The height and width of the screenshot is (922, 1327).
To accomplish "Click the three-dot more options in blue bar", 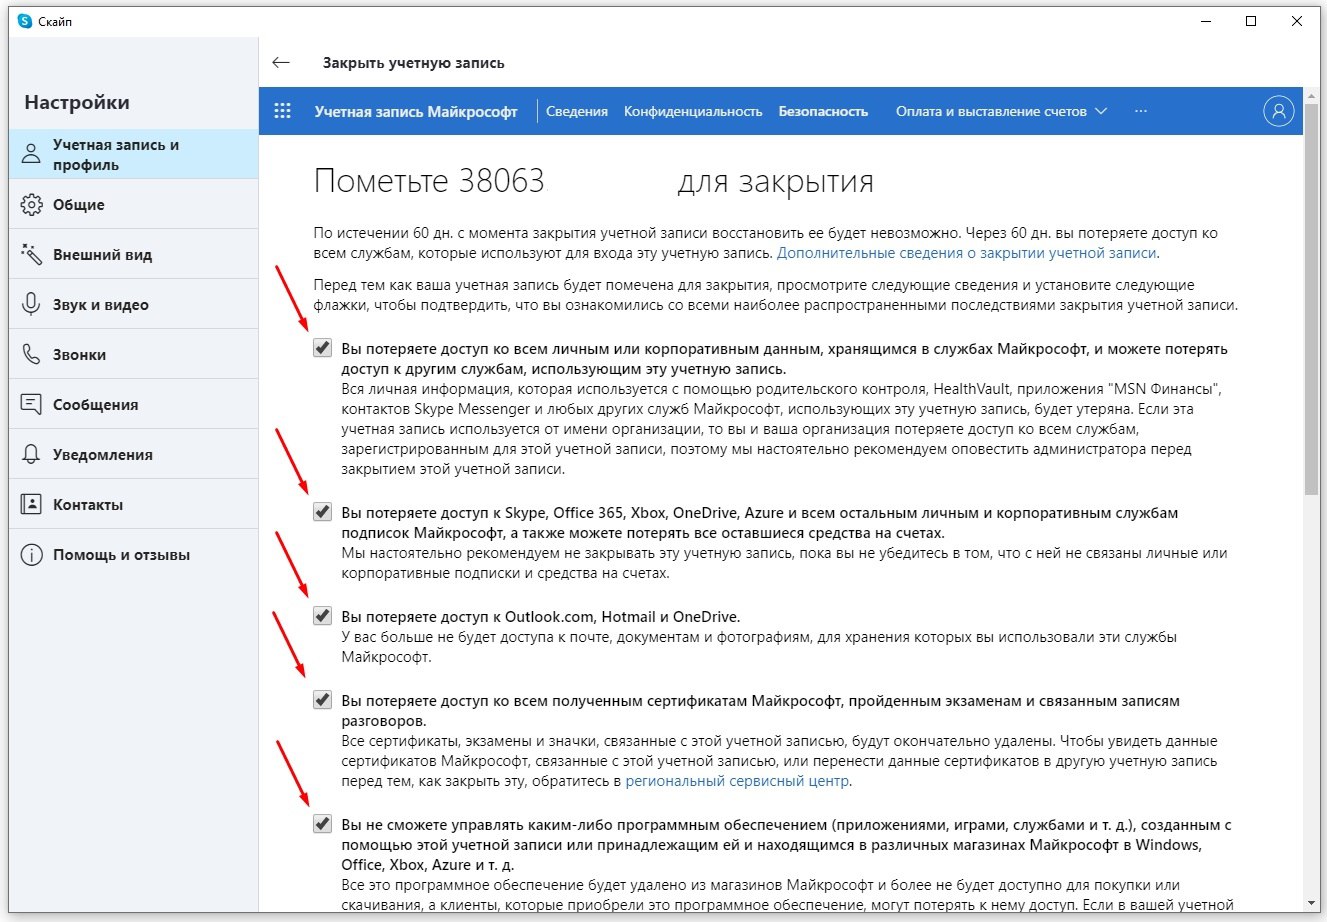I will point(1141,111).
